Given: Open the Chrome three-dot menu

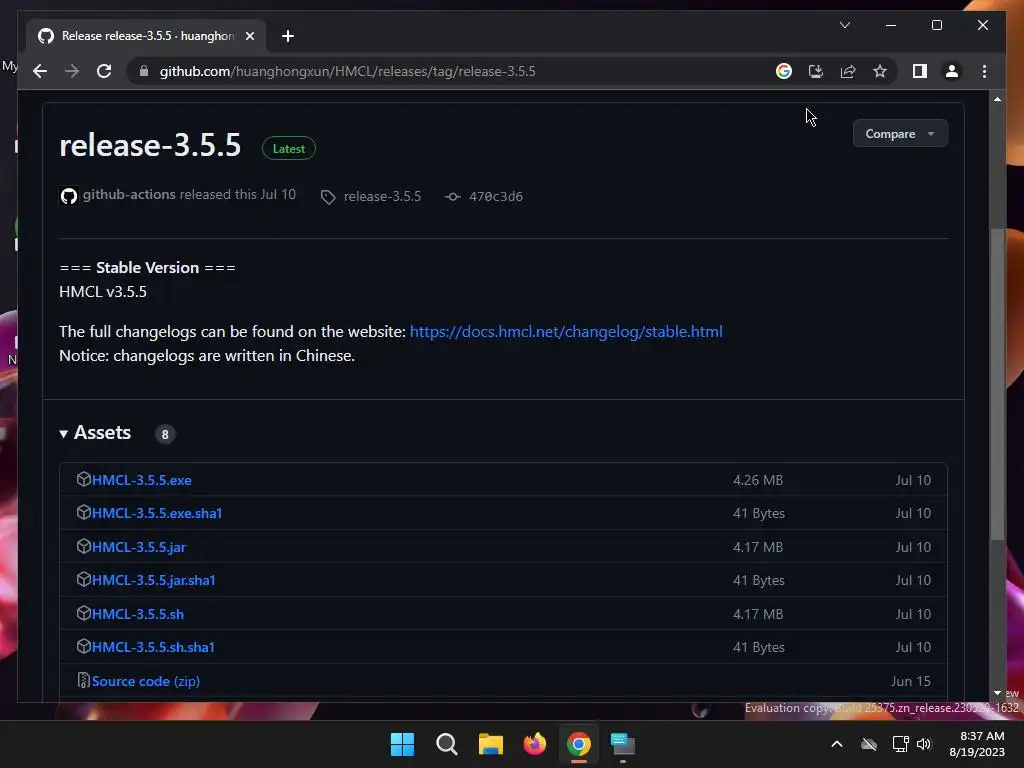Looking at the screenshot, I should click(x=984, y=71).
